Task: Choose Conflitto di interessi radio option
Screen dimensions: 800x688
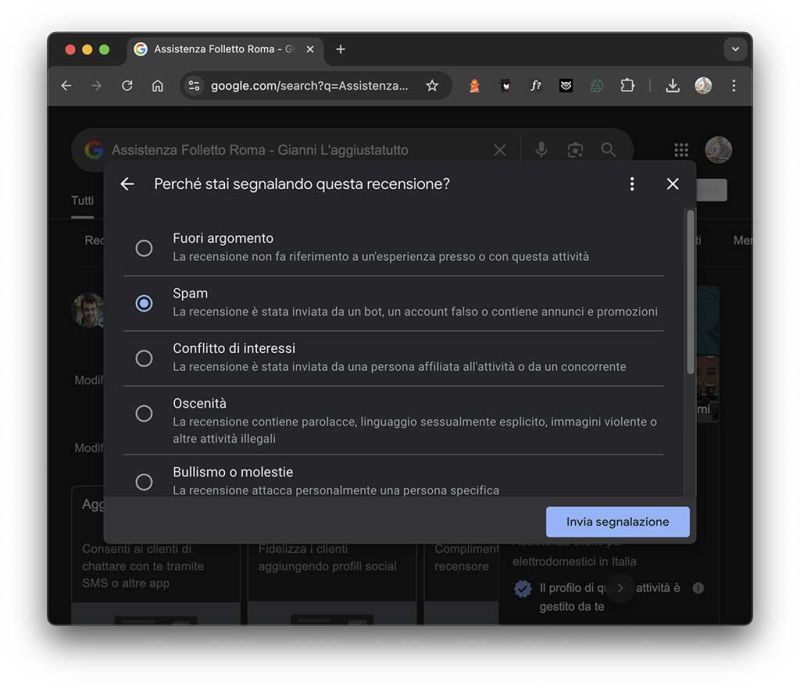Action: pyautogui.click(x=144, y=358)
